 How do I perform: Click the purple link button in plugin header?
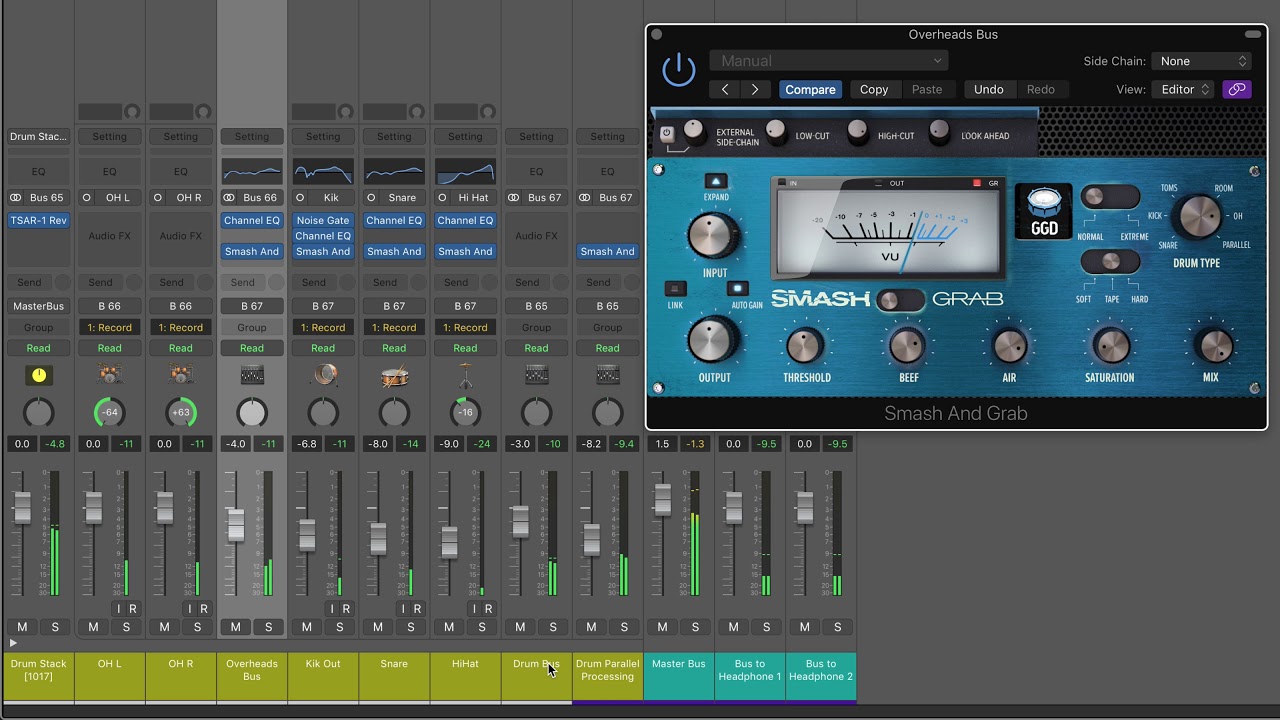pyautogui.click(x=1237, y=90)
